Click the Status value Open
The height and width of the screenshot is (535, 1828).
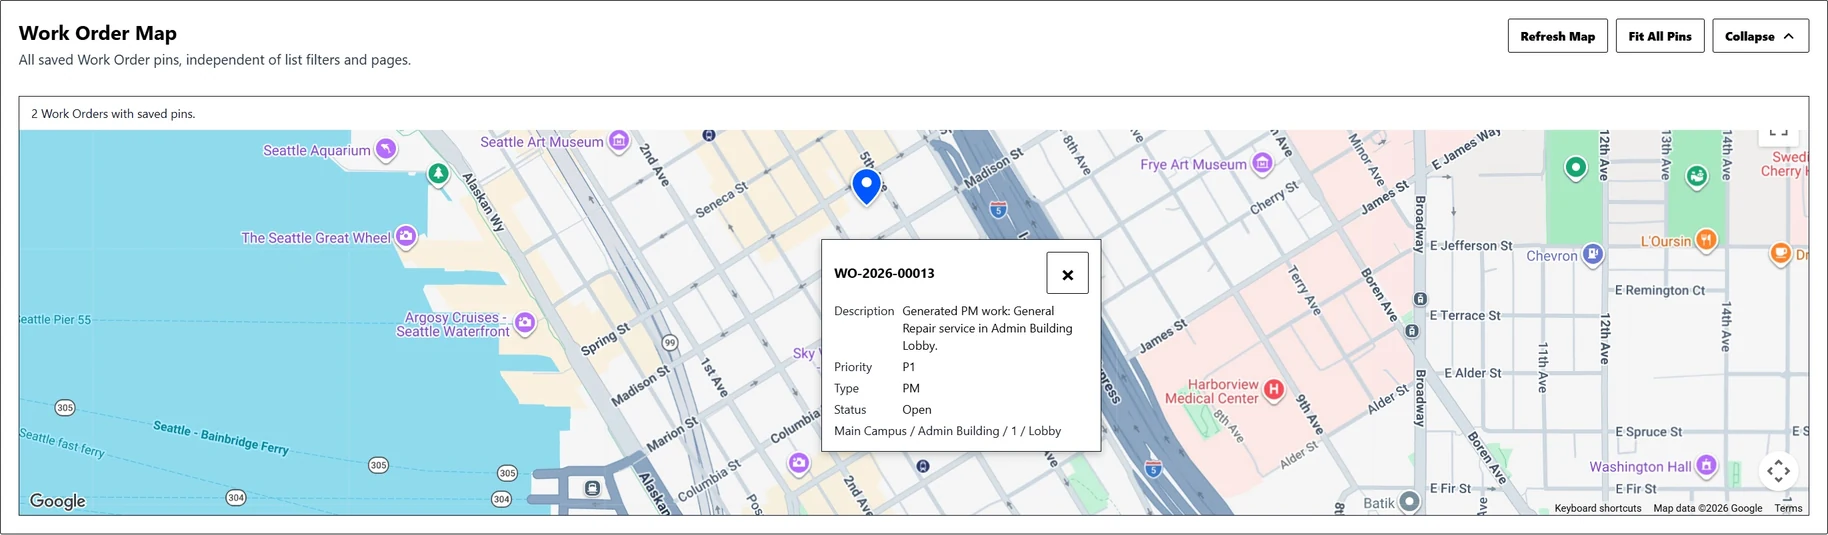coord(916,410)
